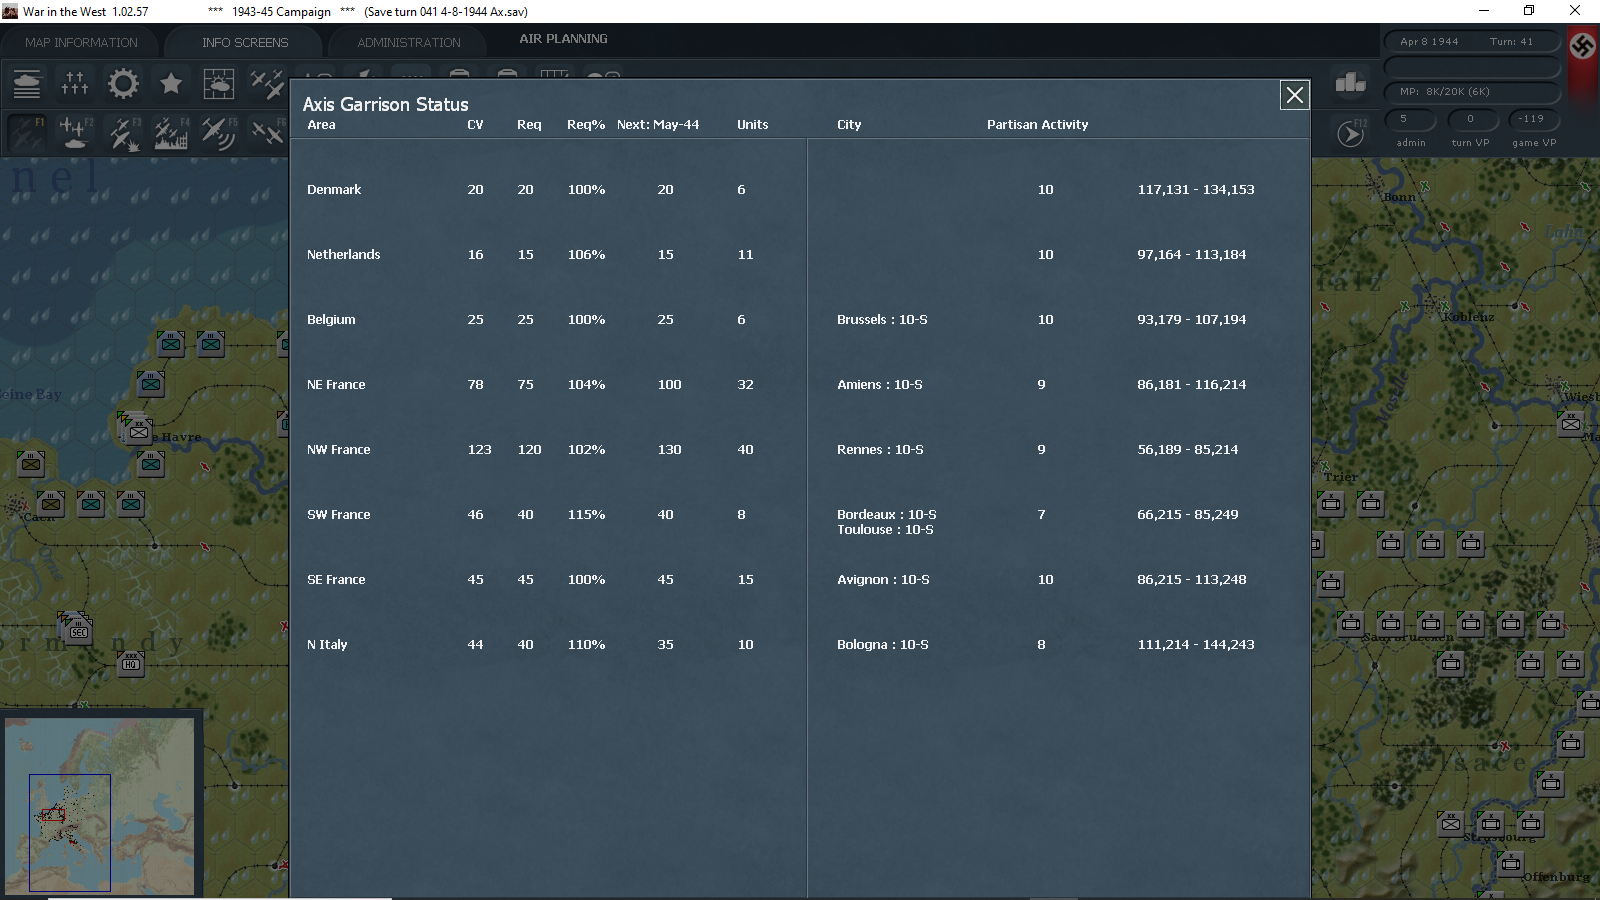
Task: Open the MAP INFORMATION tab
Action: click(x=81, y=43)
